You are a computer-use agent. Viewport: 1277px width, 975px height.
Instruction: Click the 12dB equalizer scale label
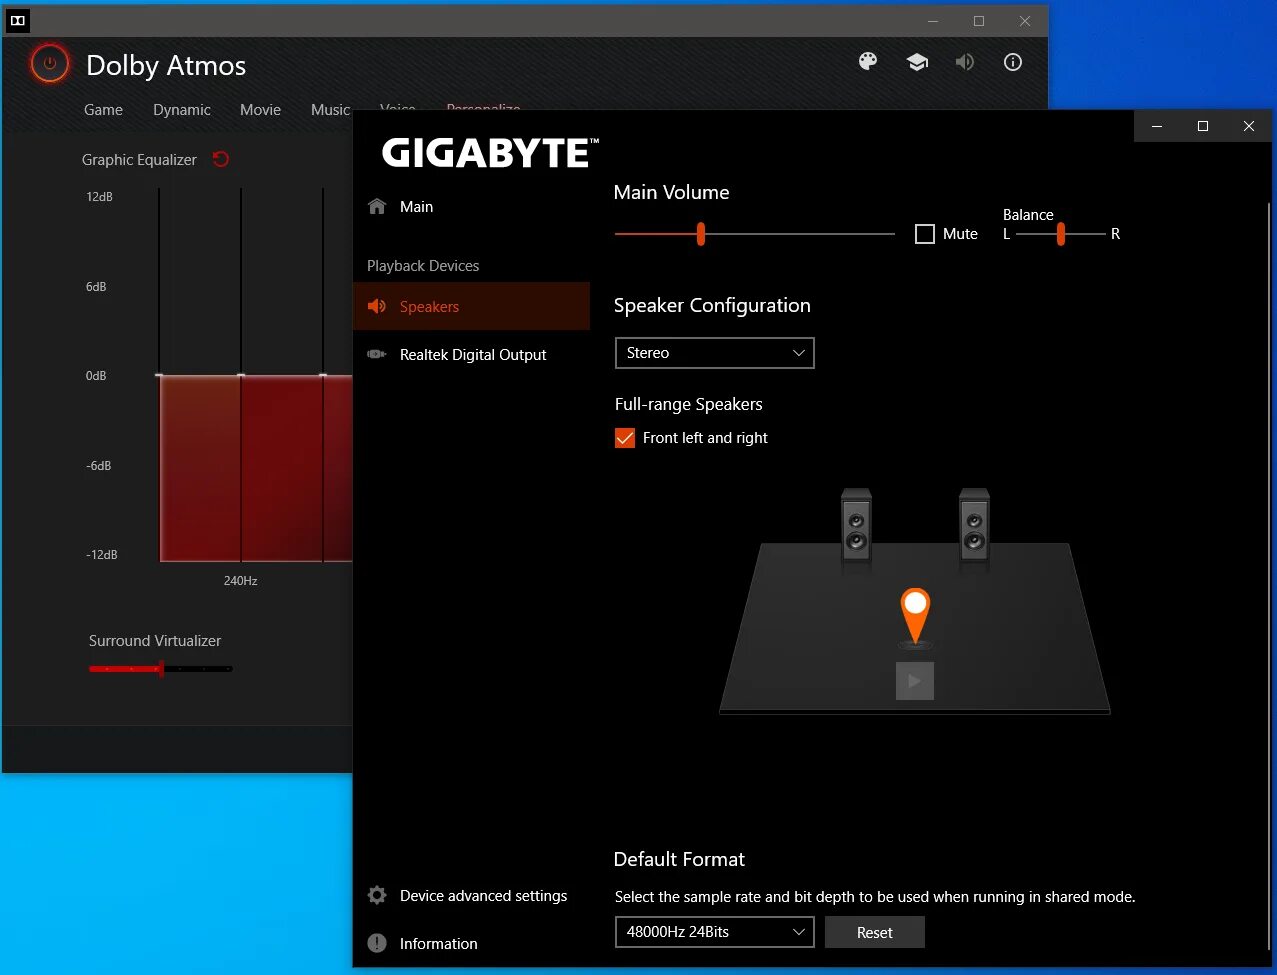pos(99,197)
